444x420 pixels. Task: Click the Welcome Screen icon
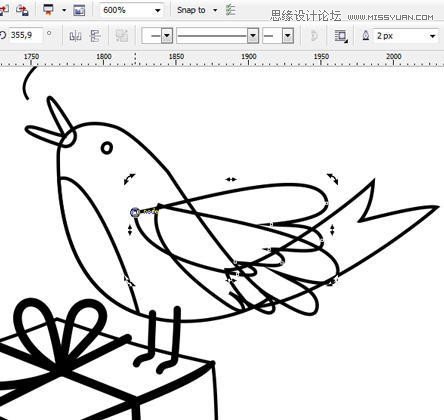pos(79,10)
